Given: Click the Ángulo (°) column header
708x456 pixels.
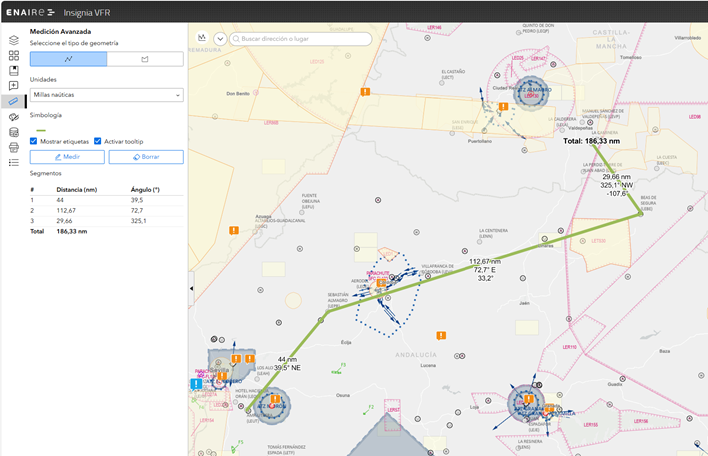Looking at the screenshot, I should click(x=145, y=190).
